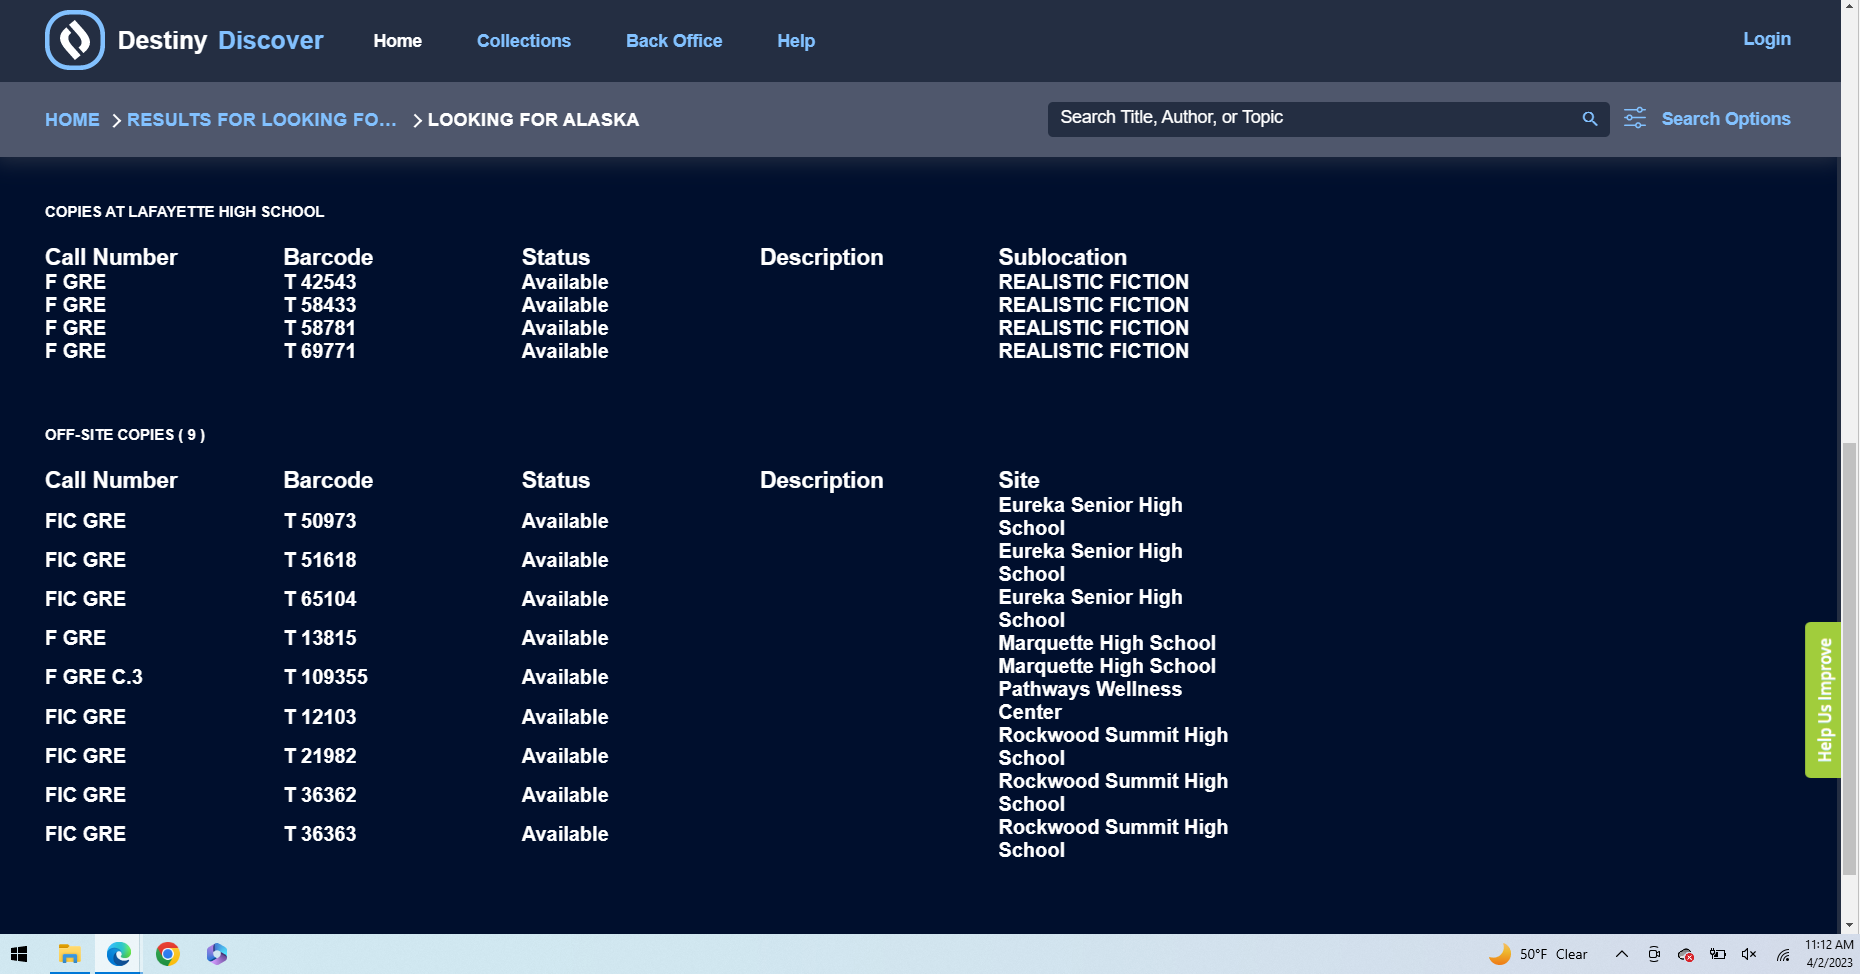Click the Sublocation column header
The height and width of the screenshot is (974, 1860).
[x=1062, y=257]
